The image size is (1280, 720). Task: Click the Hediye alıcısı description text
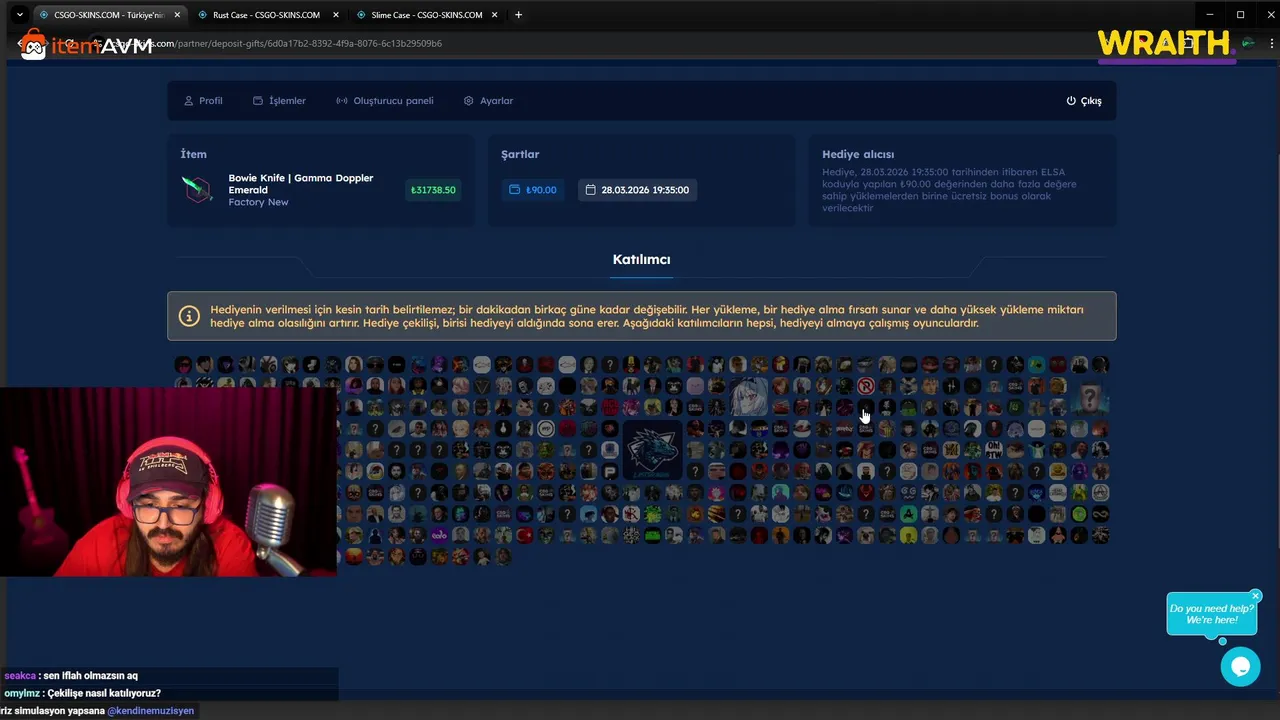point(949,190)
